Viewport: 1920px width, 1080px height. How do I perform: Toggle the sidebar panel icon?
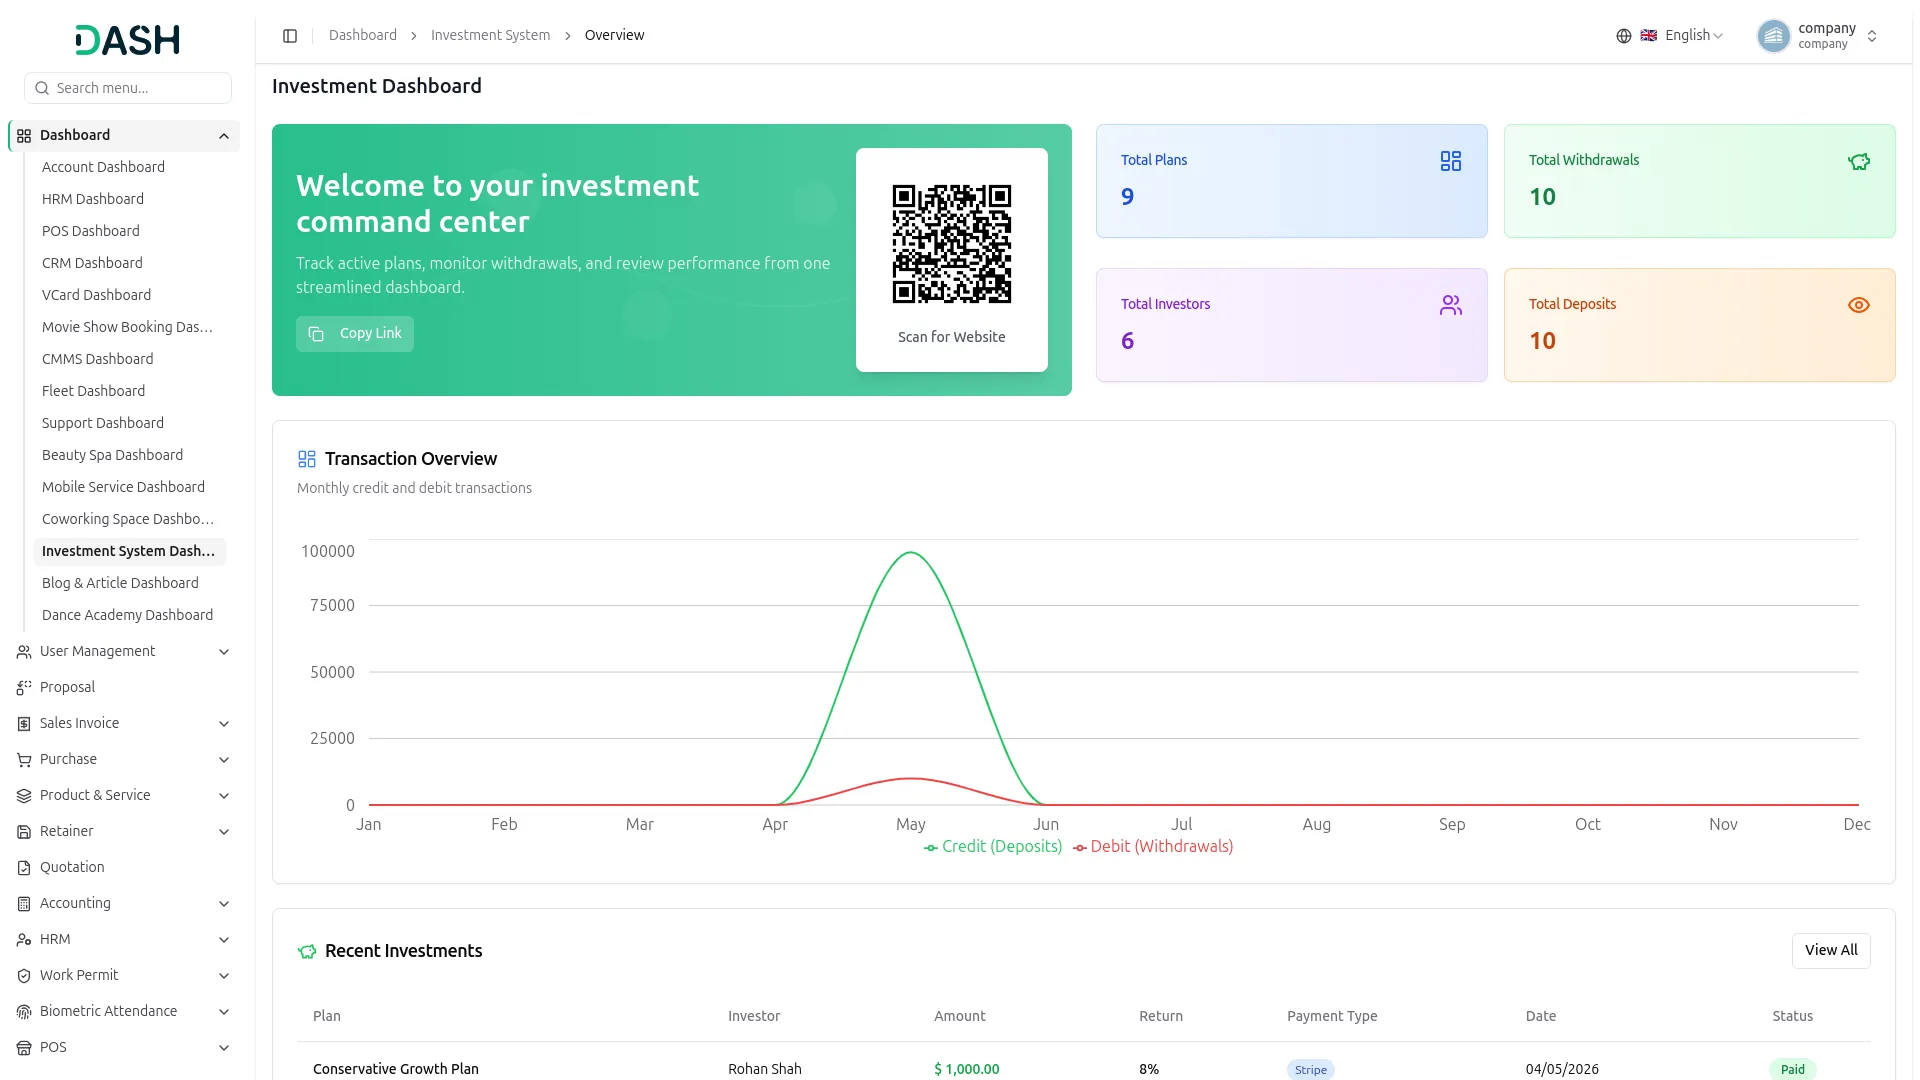290,36
